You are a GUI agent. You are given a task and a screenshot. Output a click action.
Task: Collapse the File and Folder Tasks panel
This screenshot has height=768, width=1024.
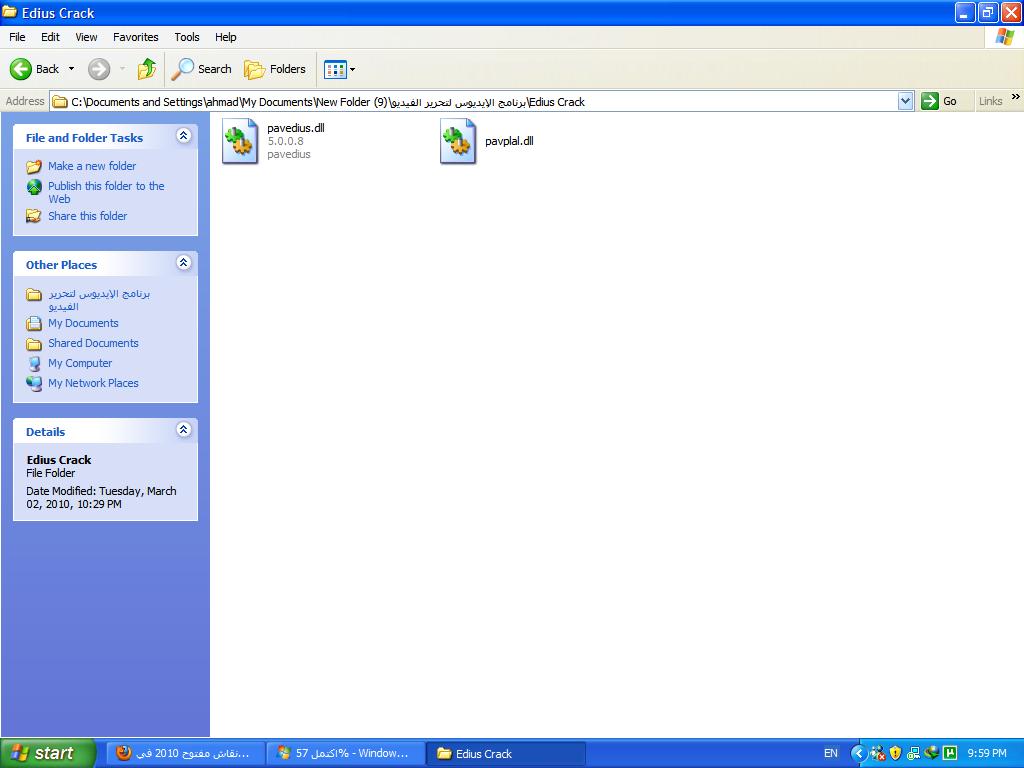(184, 135)
